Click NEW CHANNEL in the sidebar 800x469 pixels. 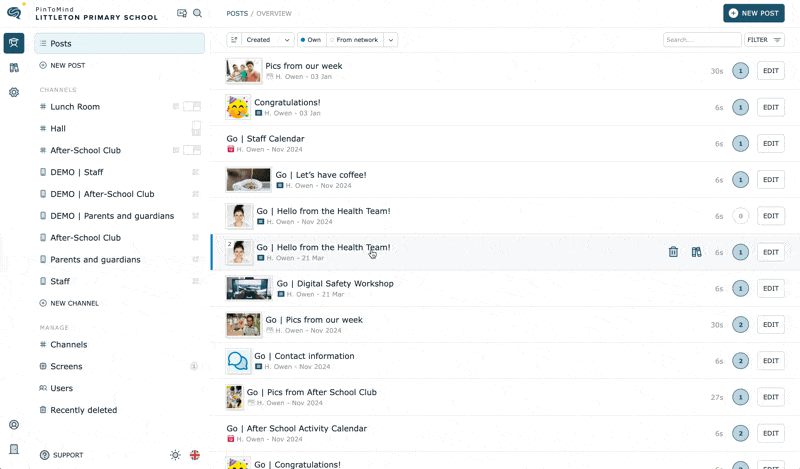[x=69, y=303]
